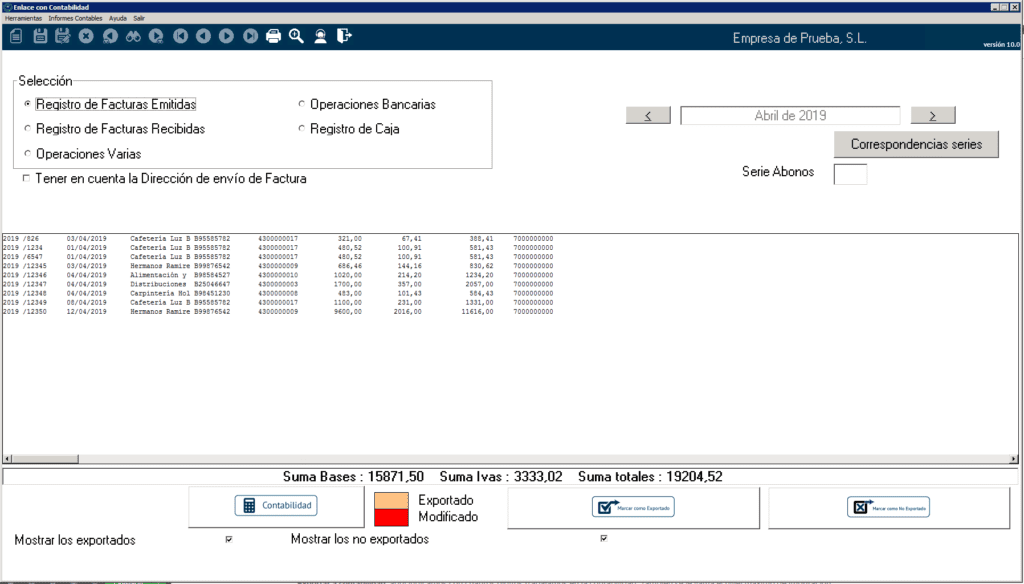Click the save diskette icon in toolbar
The image size is (1024, 584).
[x=40, y=36]
